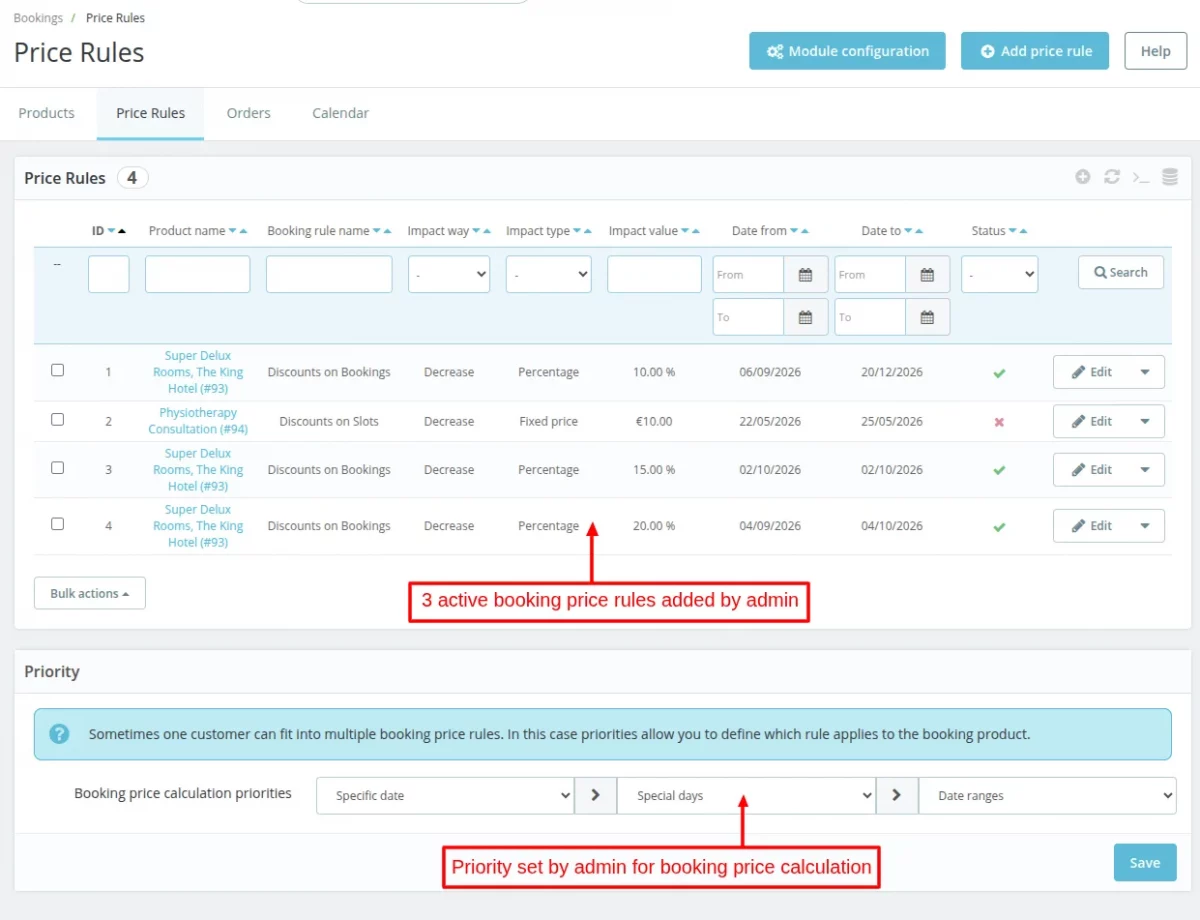Sort Date to column descending
The height and width of the screenshot is (920, 1200).
click(x=908, y=231)
